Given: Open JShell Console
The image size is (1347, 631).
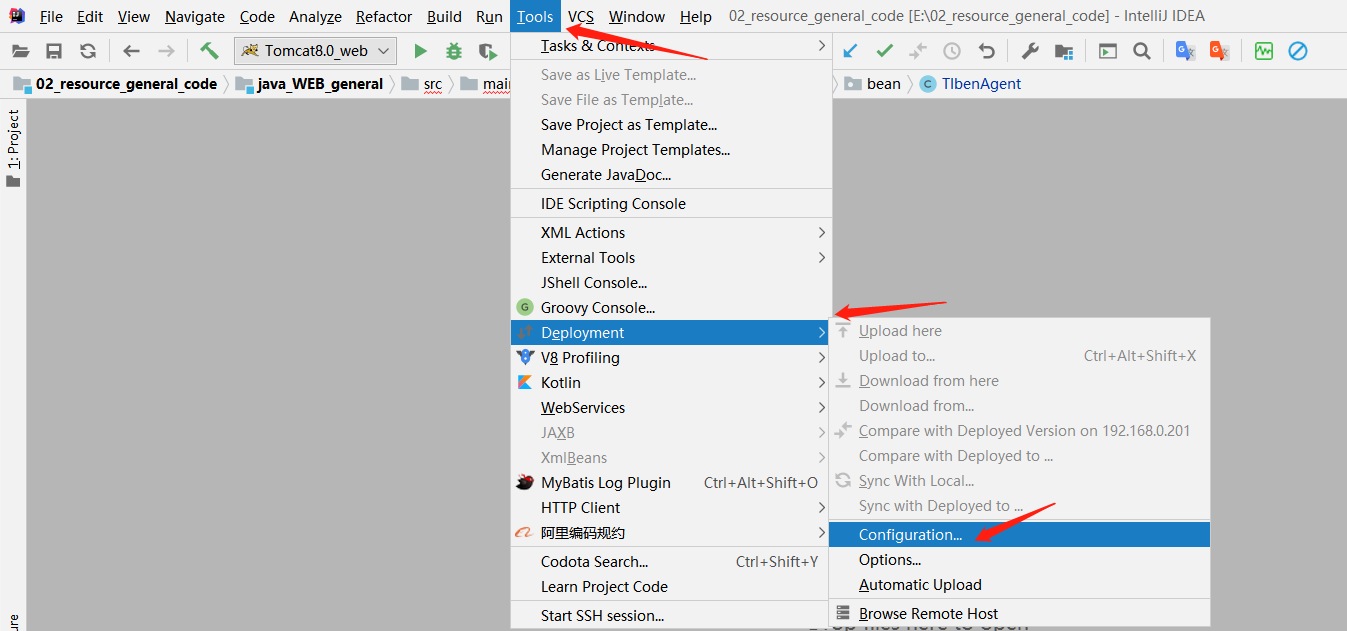Looking at the screenshot, I should [x=671, y=283].
